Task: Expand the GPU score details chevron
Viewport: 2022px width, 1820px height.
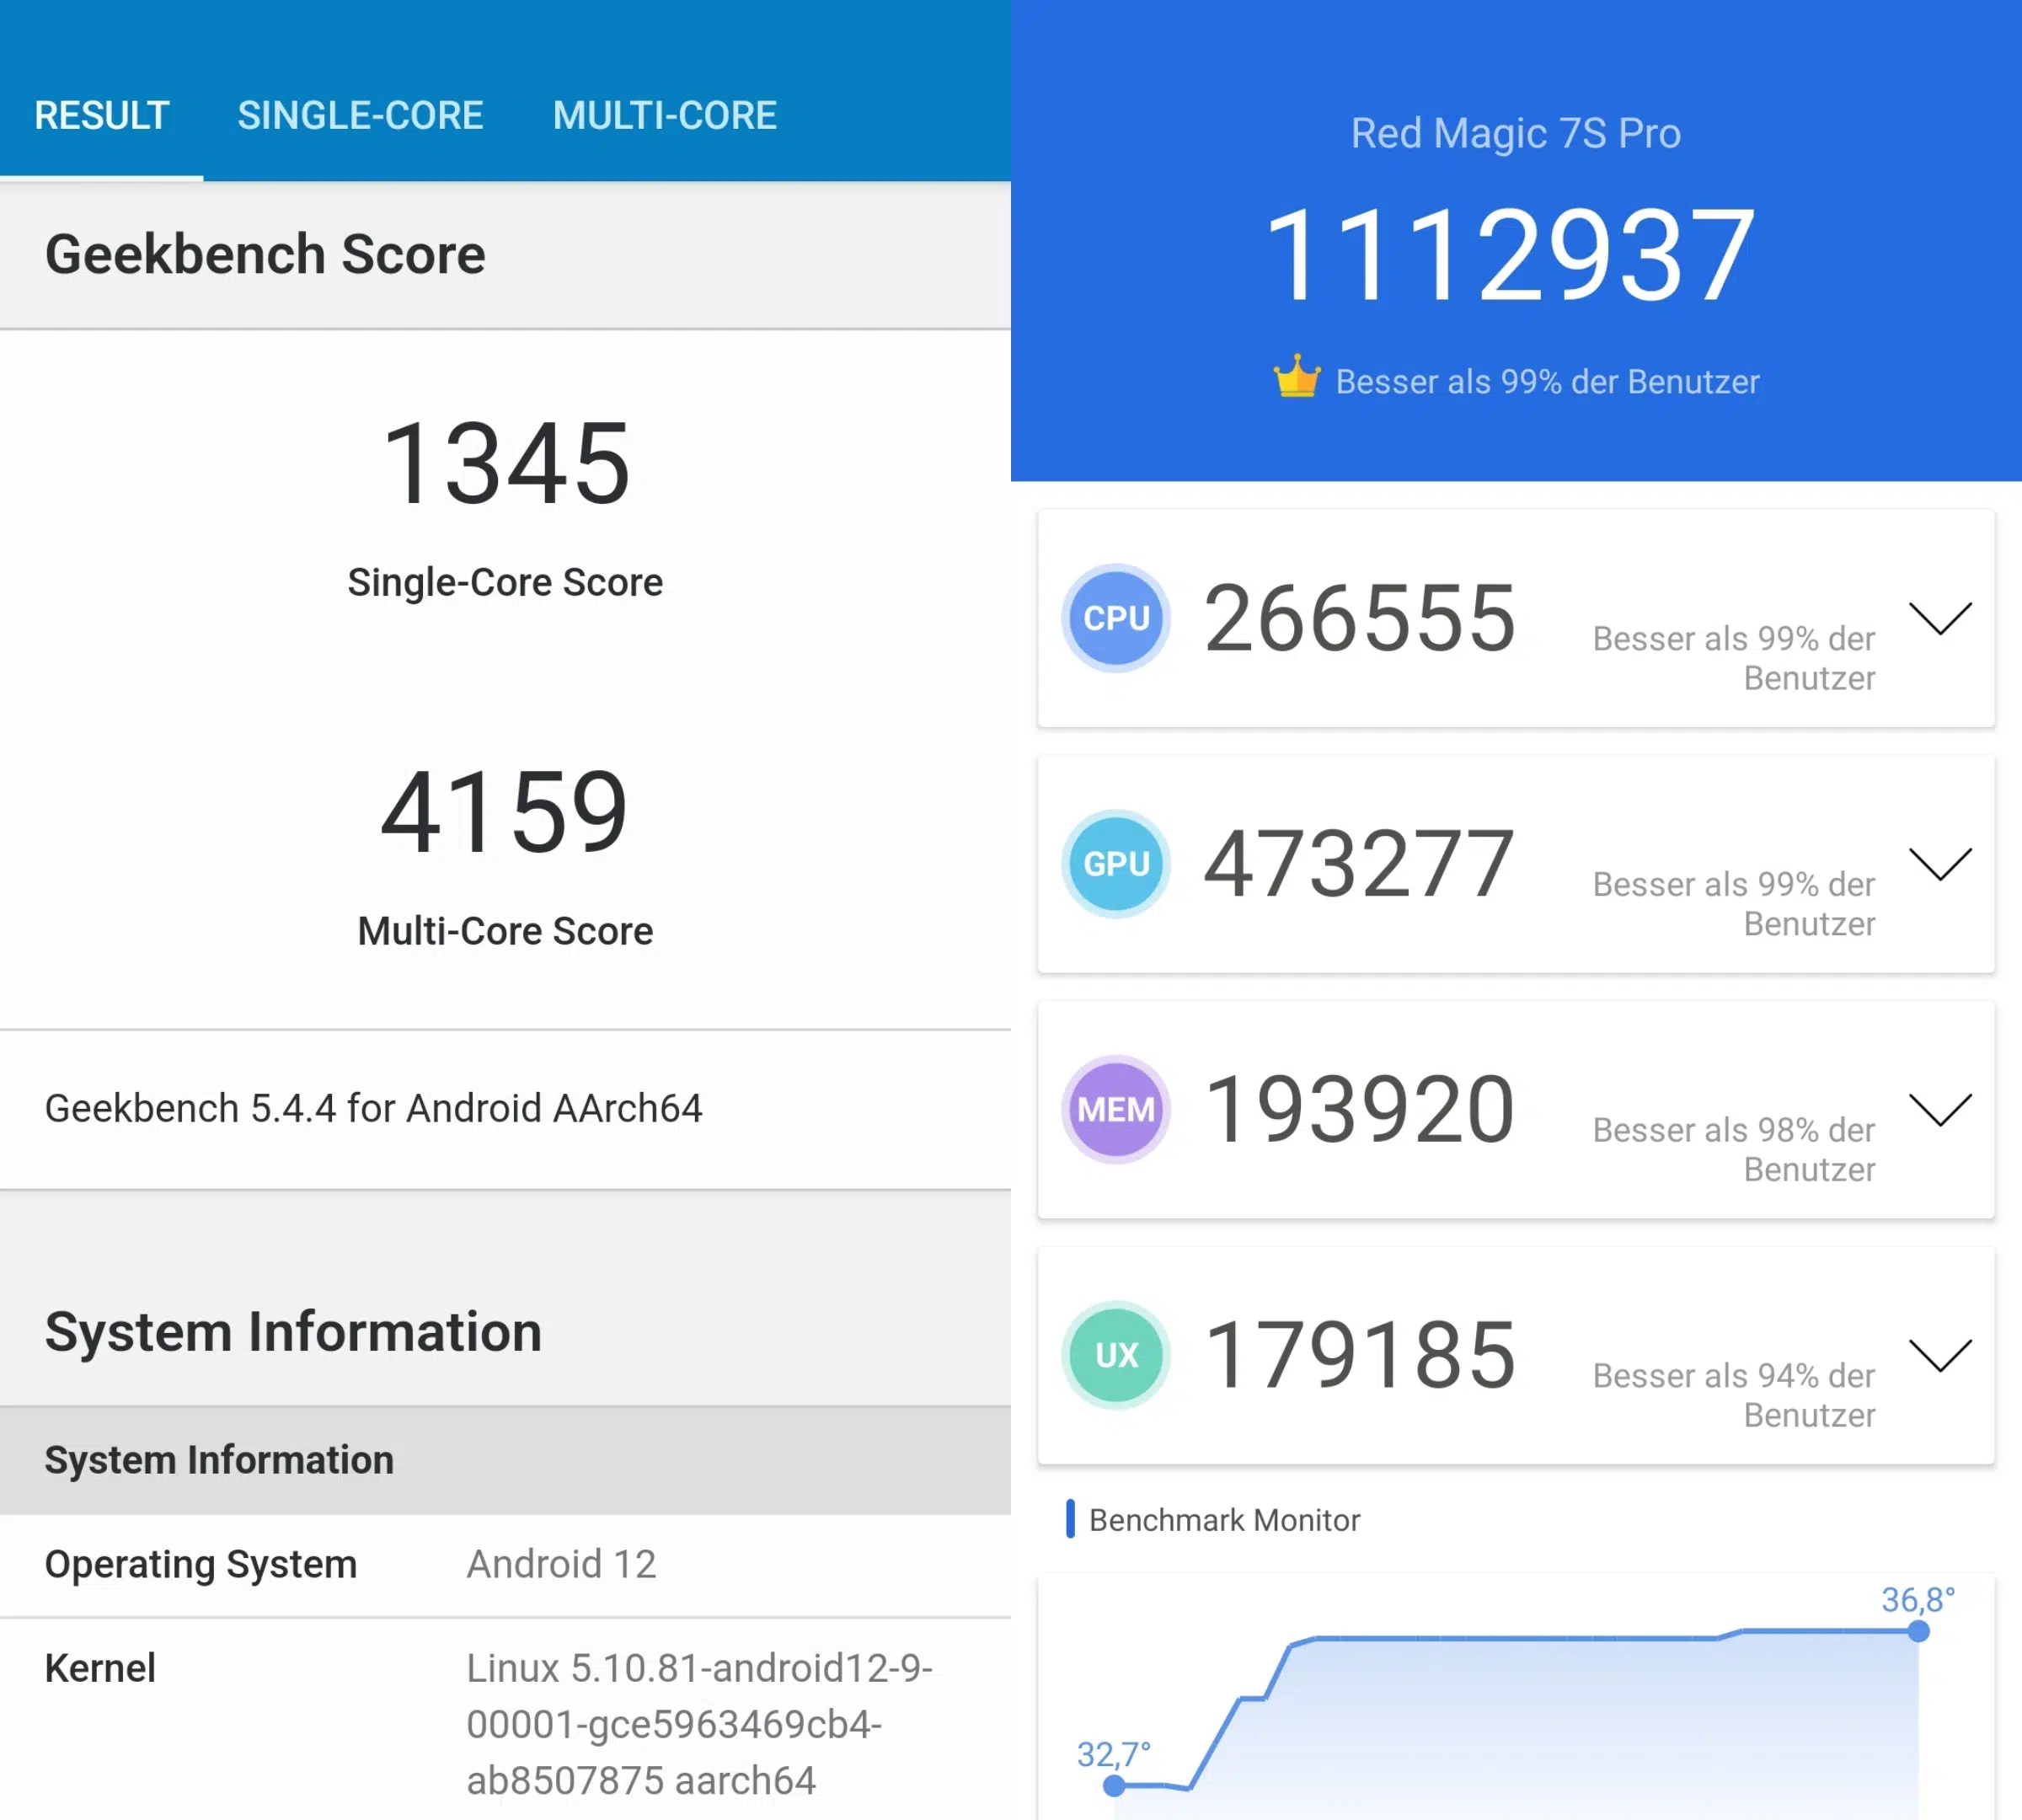Action: [1940, 864]
